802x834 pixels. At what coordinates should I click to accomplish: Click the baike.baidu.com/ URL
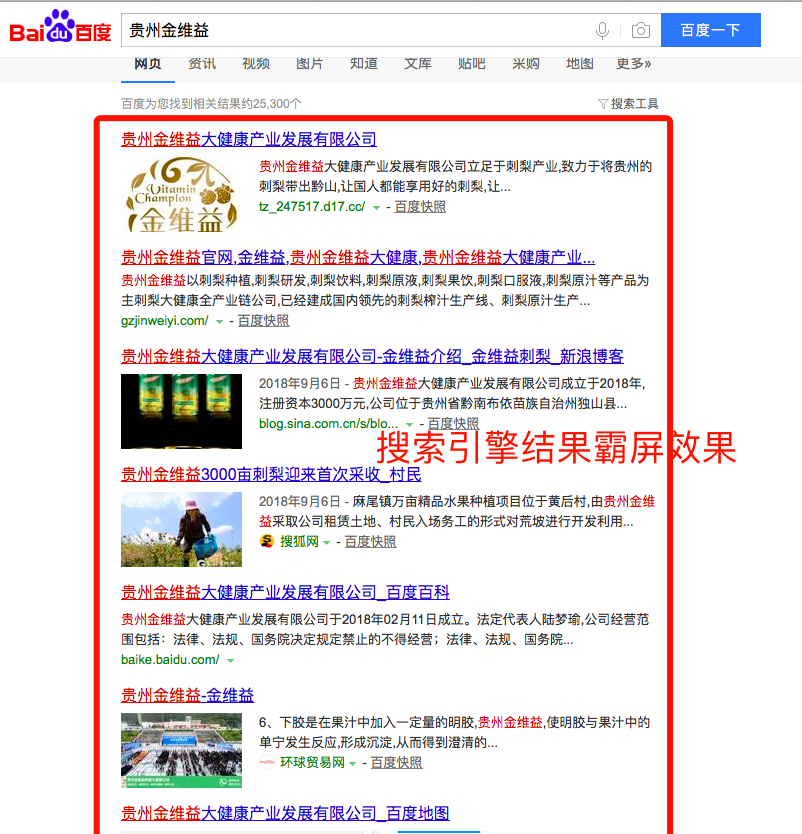click(170, 660)
